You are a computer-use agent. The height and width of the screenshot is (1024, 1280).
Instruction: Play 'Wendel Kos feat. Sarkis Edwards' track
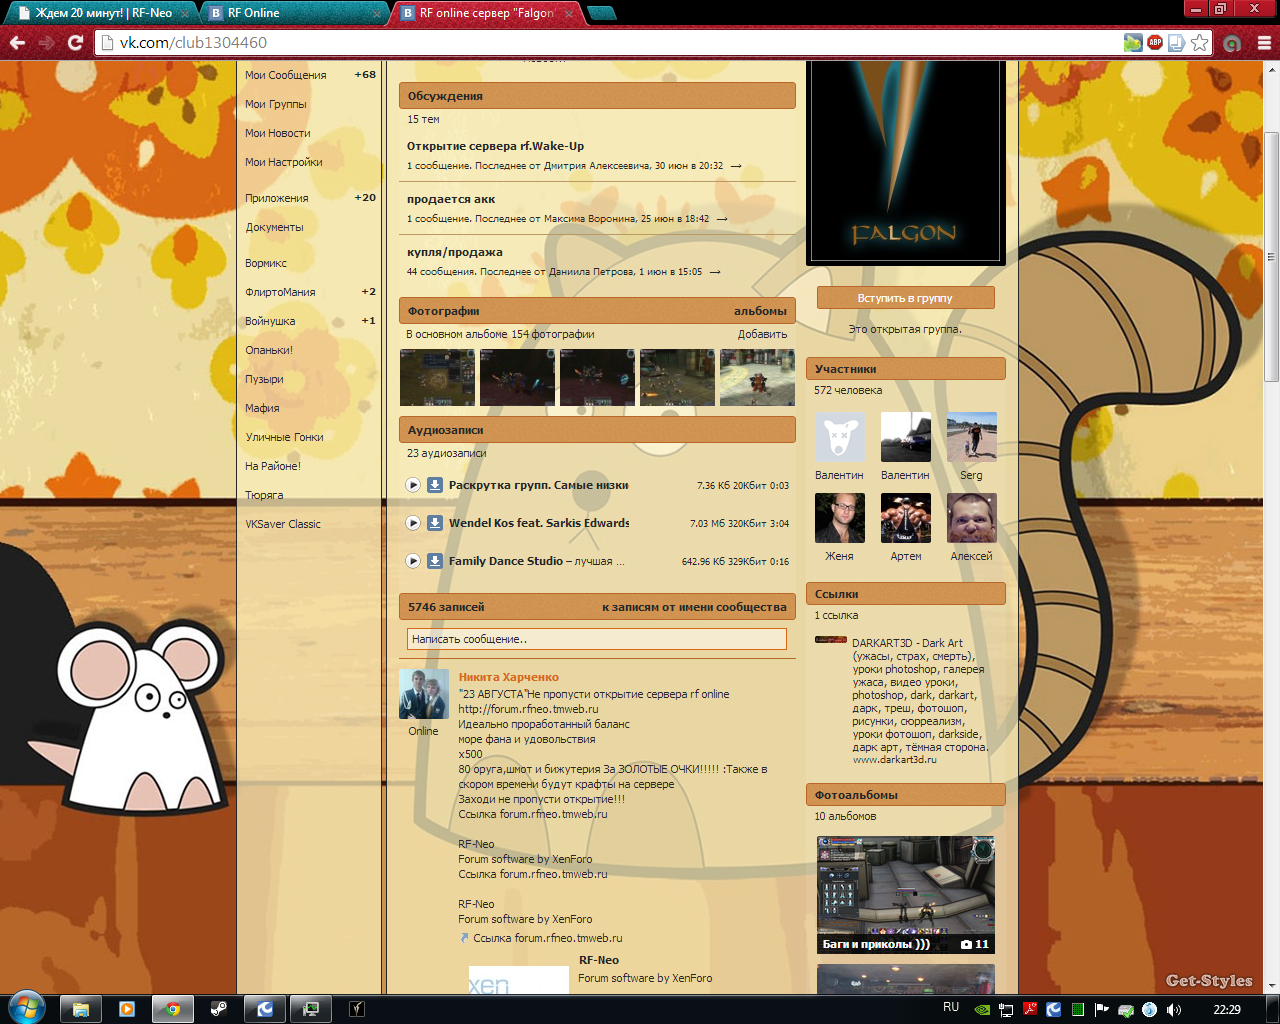[413, 523]
